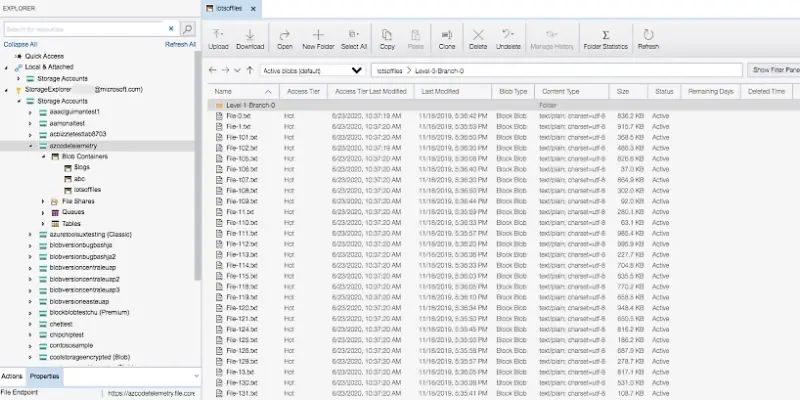Select the File-0.txt row

coord(504,116)
